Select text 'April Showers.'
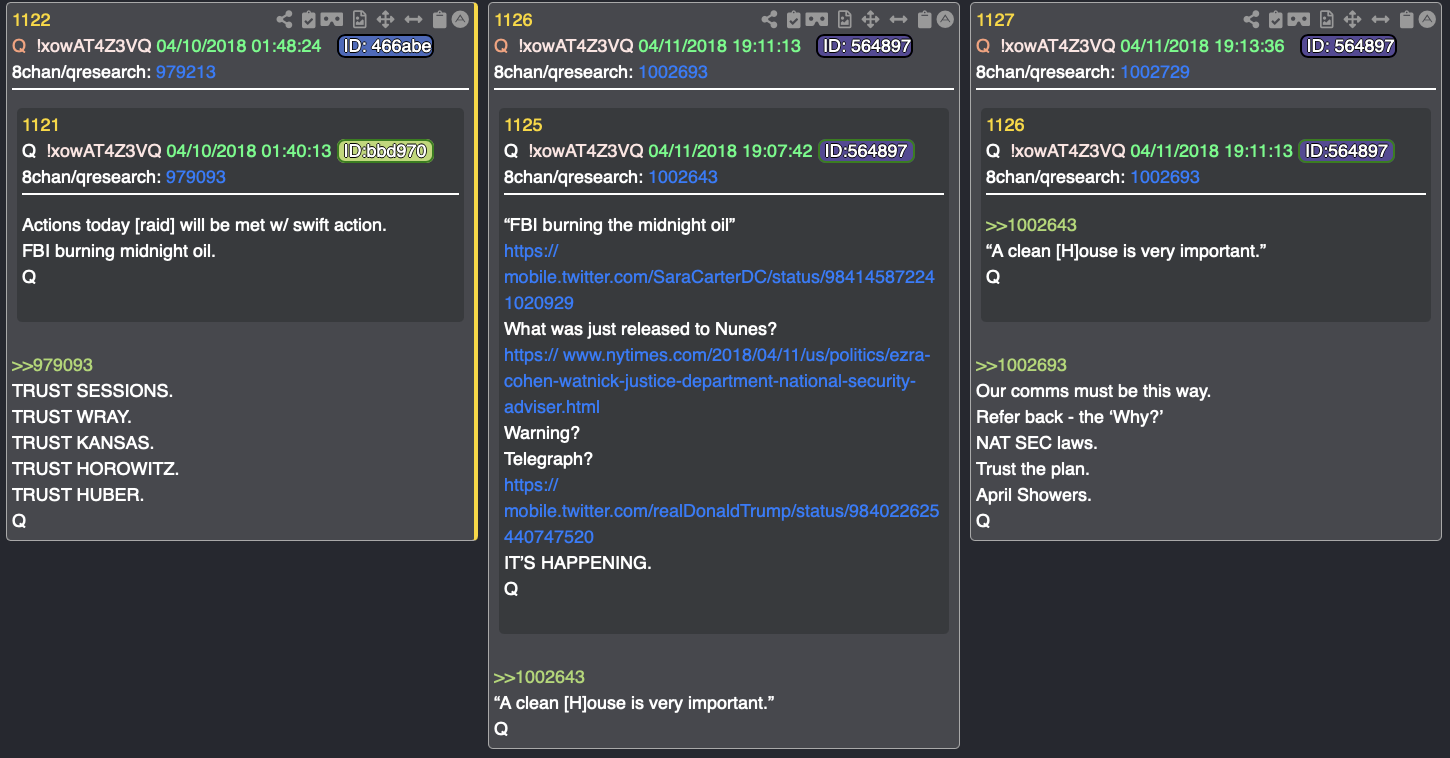The height and width of the screenshot is (758, 1450). (x=1034, y=495)
